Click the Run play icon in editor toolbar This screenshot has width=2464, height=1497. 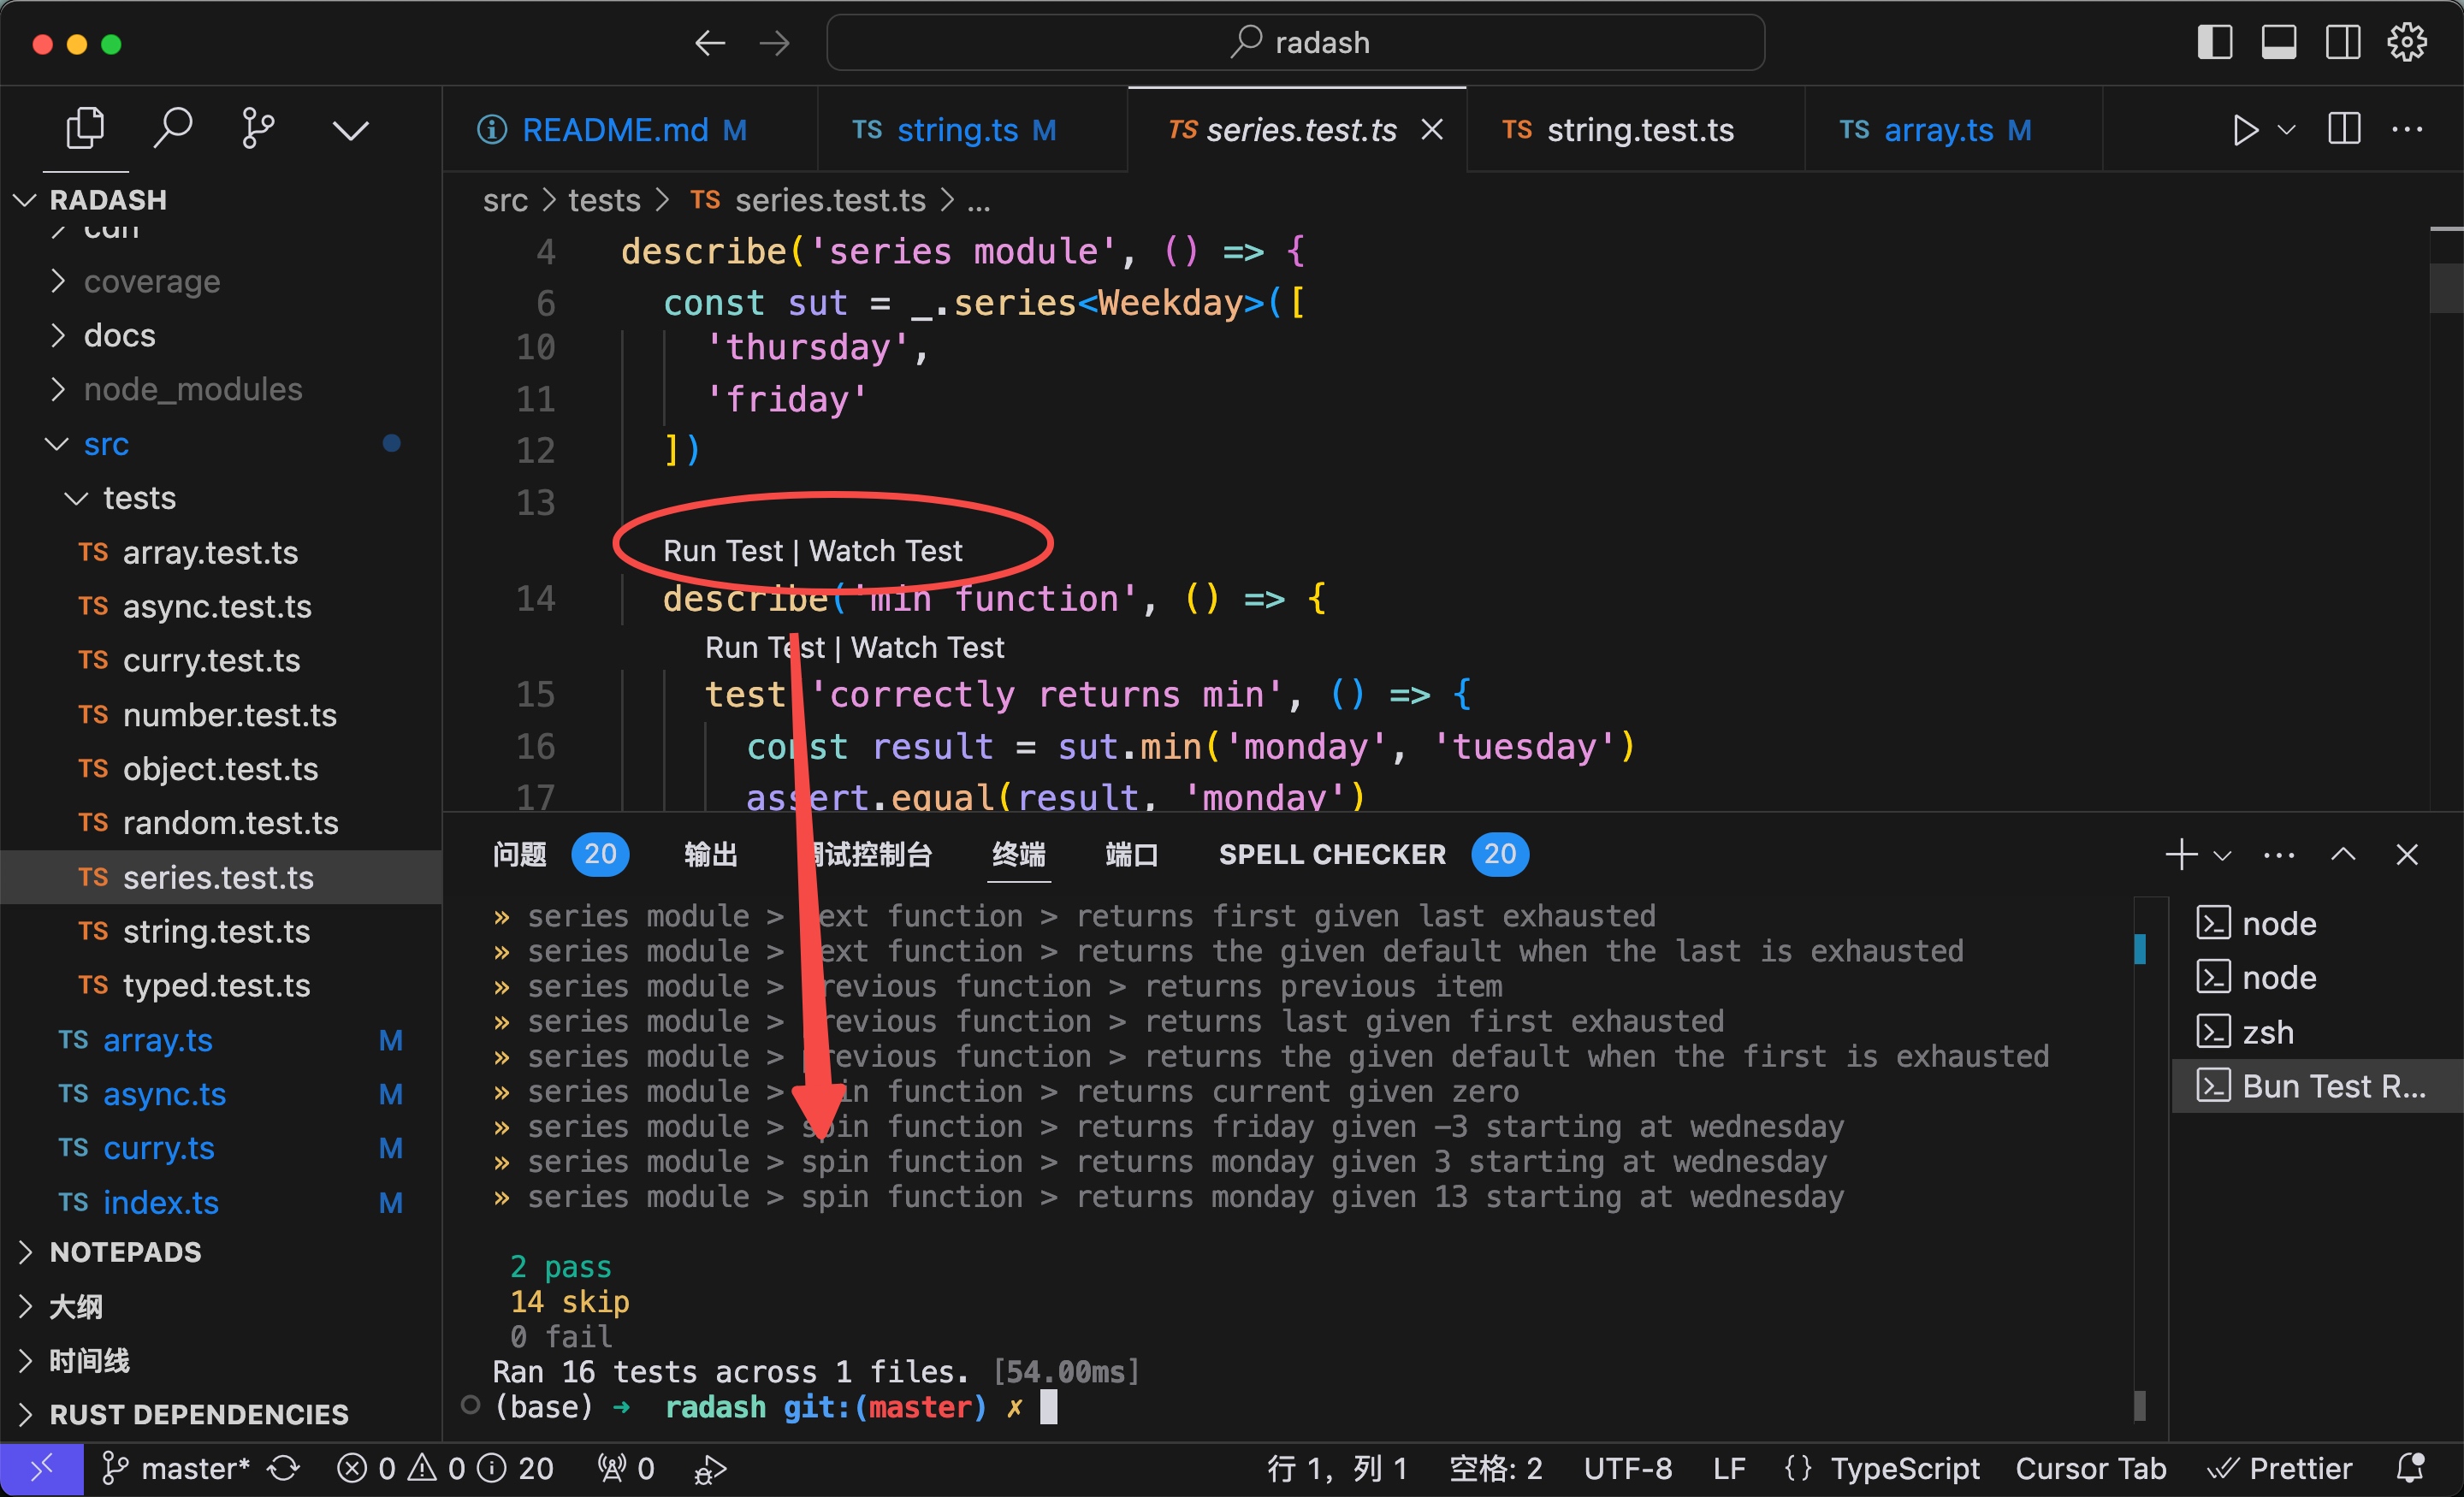[2245, 130]
